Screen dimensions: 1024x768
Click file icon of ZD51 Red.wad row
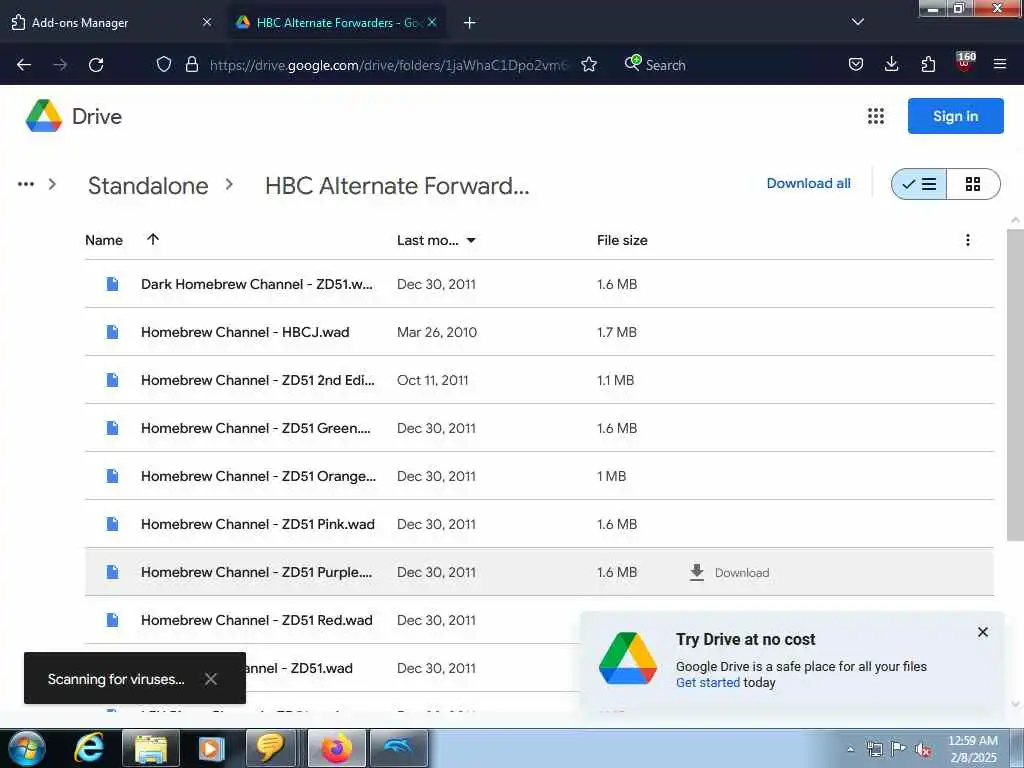coord(112,620)
